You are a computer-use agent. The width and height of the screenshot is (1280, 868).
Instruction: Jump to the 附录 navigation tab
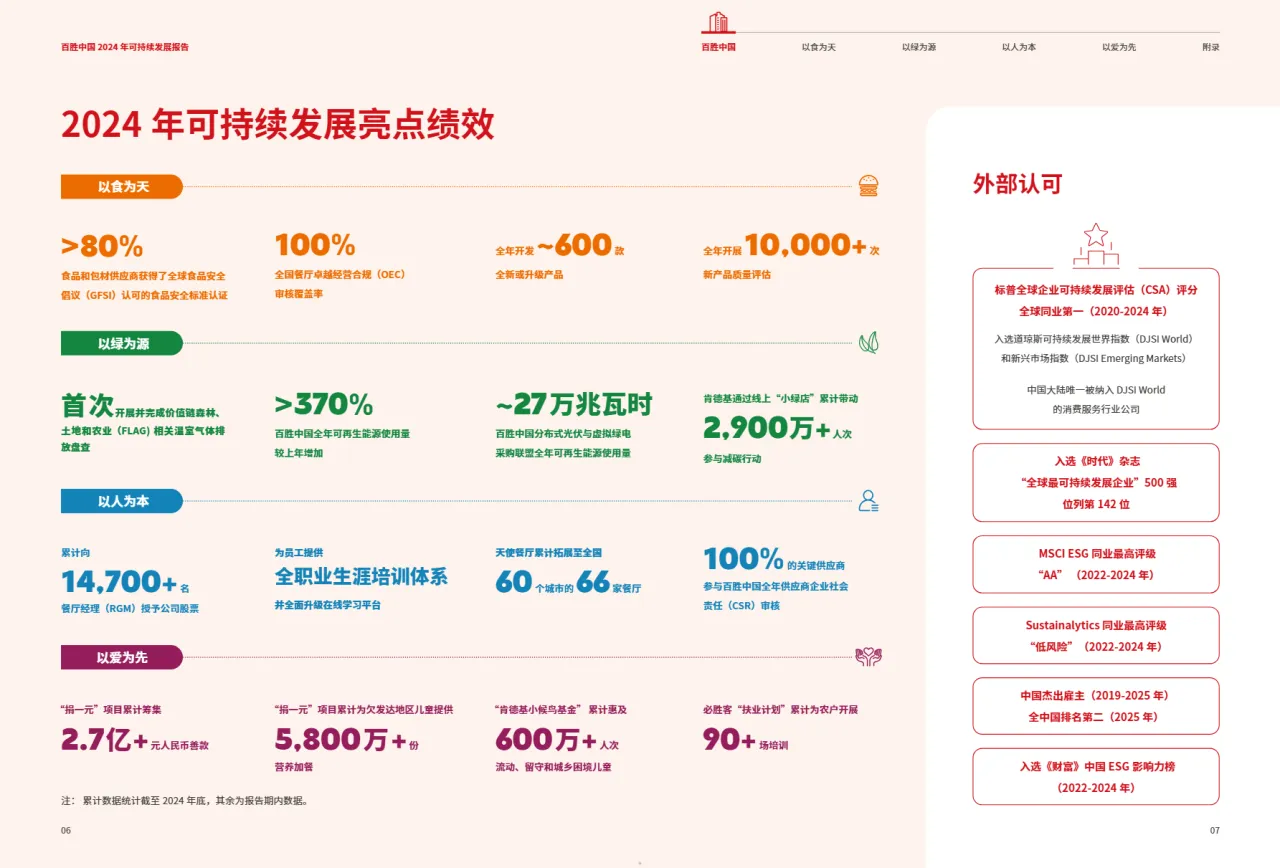pyautogui.click(x=1210, y=47)
